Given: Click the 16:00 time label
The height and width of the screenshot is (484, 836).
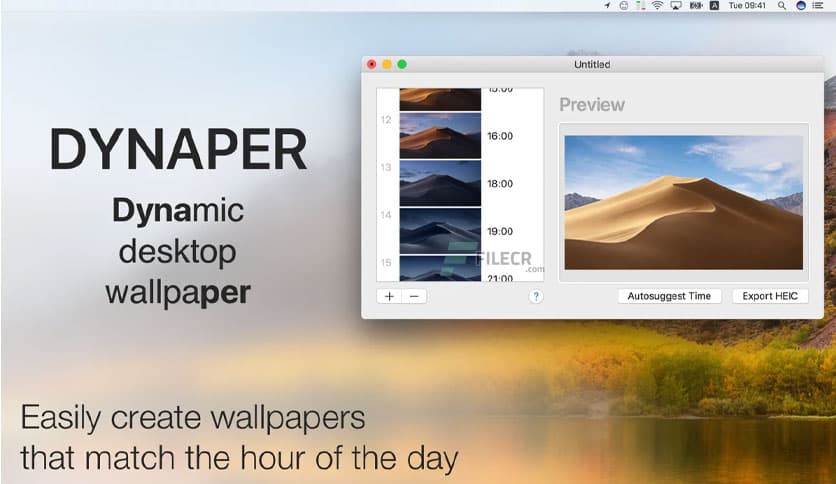Looking at the screenshot, I should pos(500,136).
